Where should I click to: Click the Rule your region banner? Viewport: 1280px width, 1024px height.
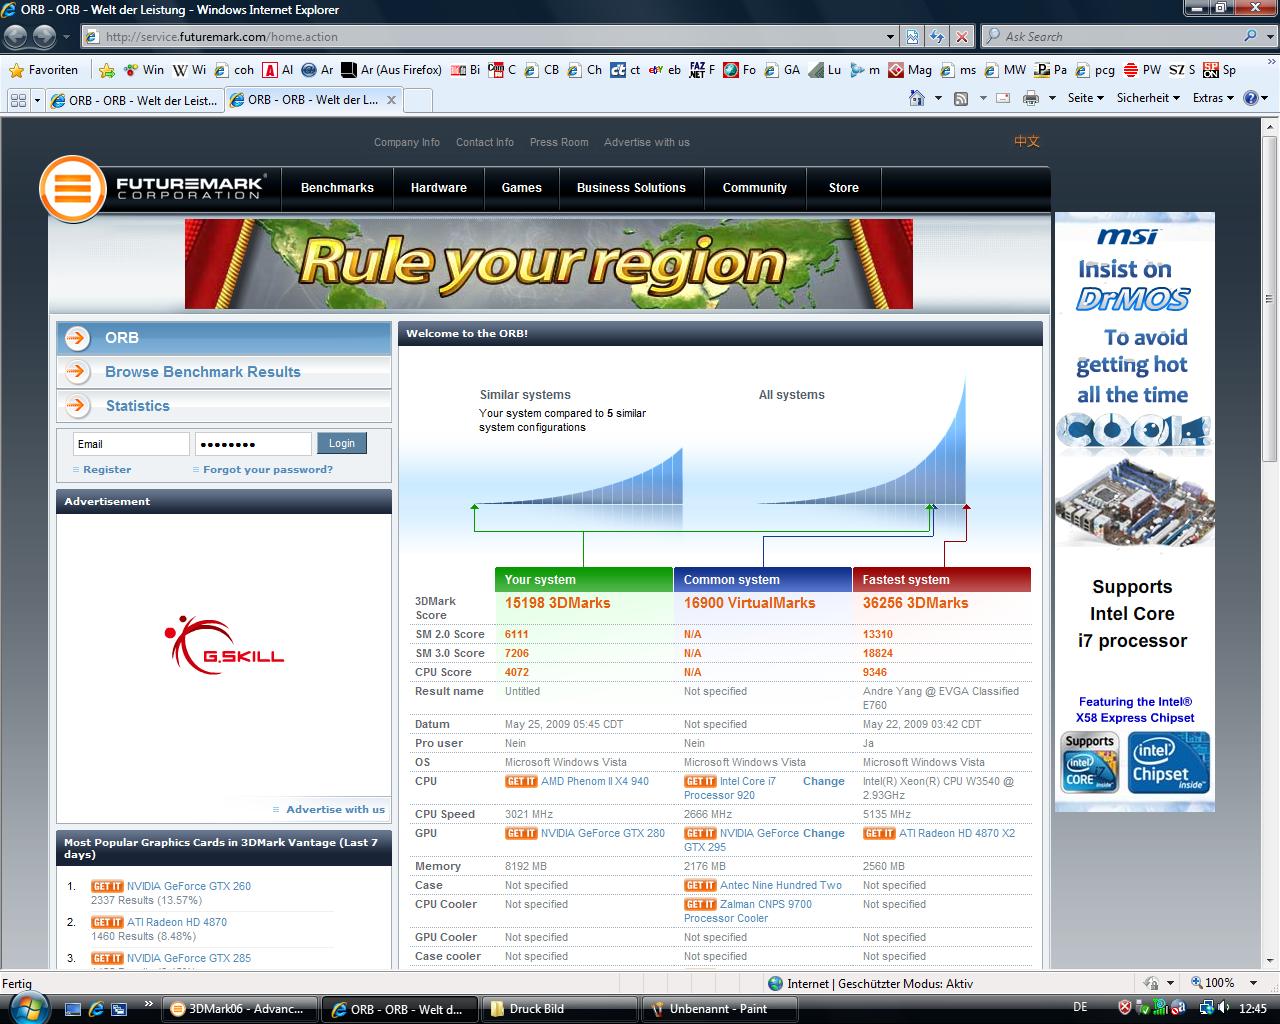click(548, 264)
